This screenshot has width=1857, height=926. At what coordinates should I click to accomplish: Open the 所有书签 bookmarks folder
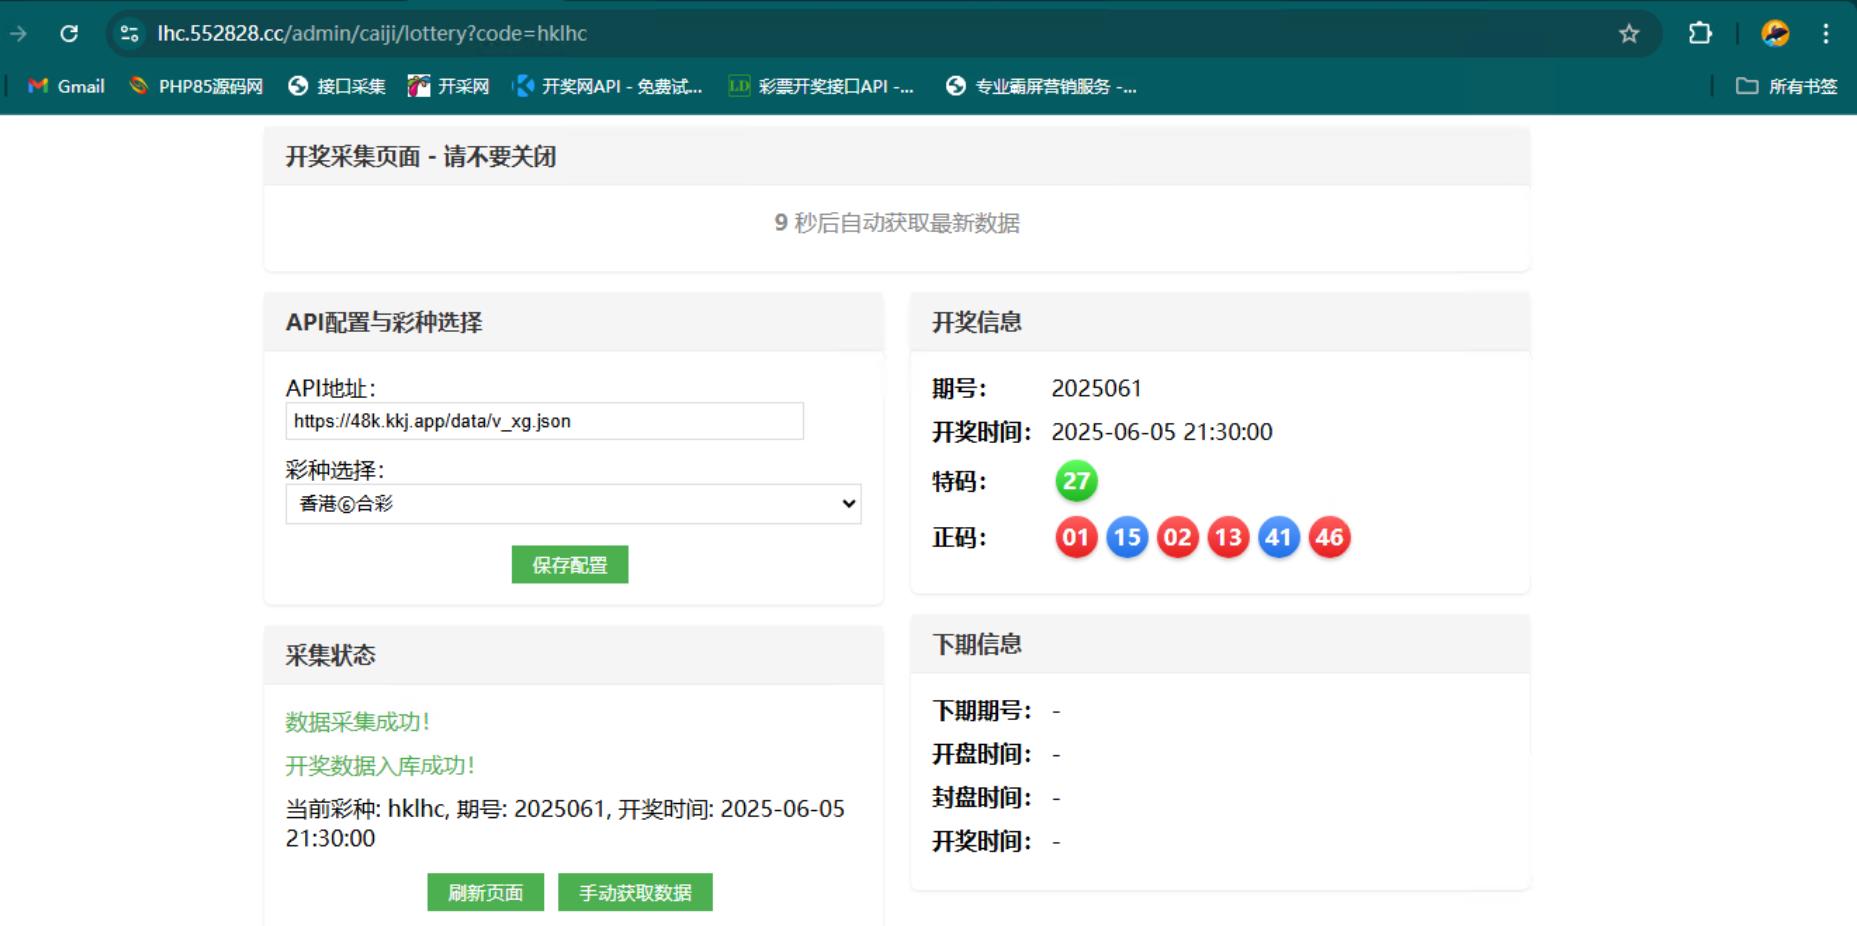click(1787, 87)
